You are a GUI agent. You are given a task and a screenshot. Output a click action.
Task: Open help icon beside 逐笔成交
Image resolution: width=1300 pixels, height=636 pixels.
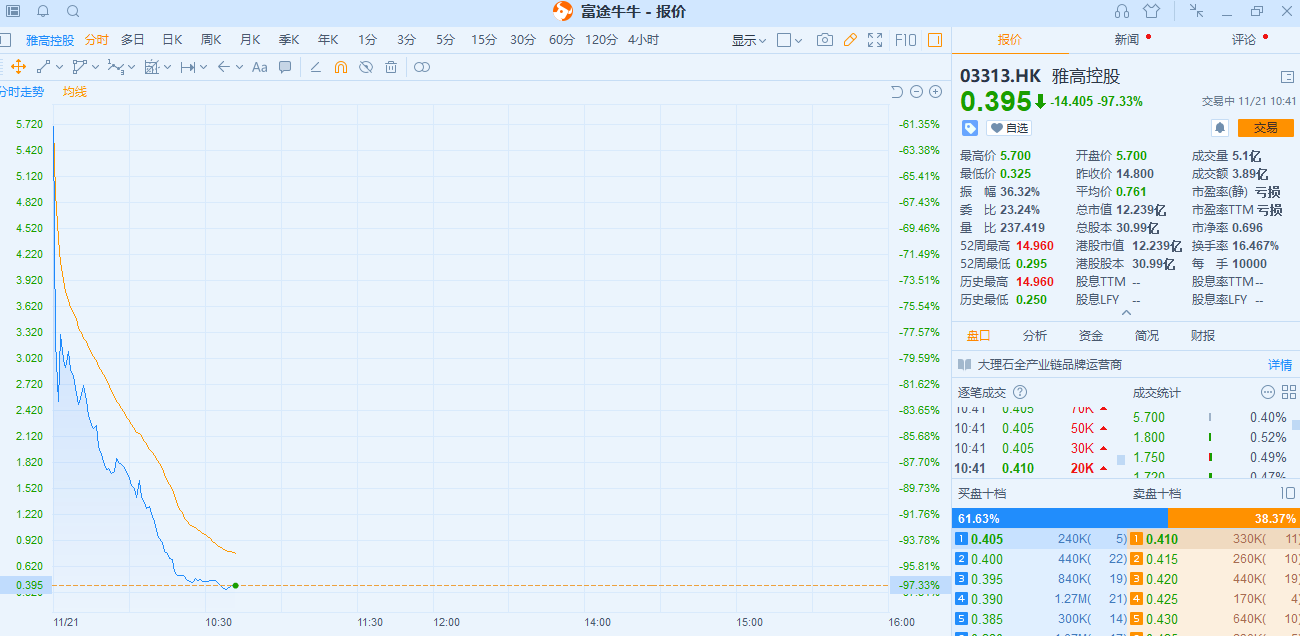1020,392
